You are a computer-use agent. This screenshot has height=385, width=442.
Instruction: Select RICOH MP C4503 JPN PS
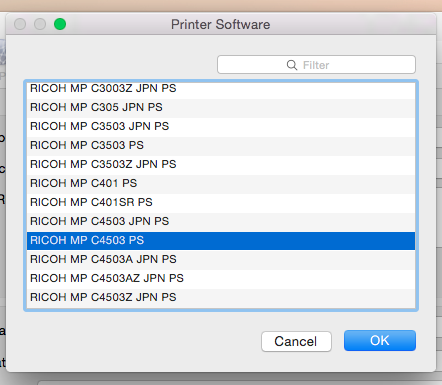221,222
